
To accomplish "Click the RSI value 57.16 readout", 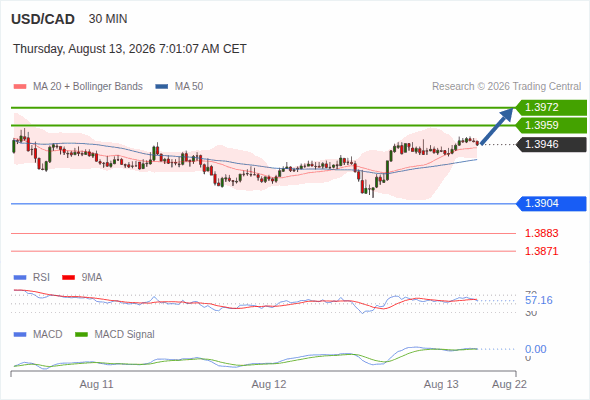I will click(x=539, y=300).
